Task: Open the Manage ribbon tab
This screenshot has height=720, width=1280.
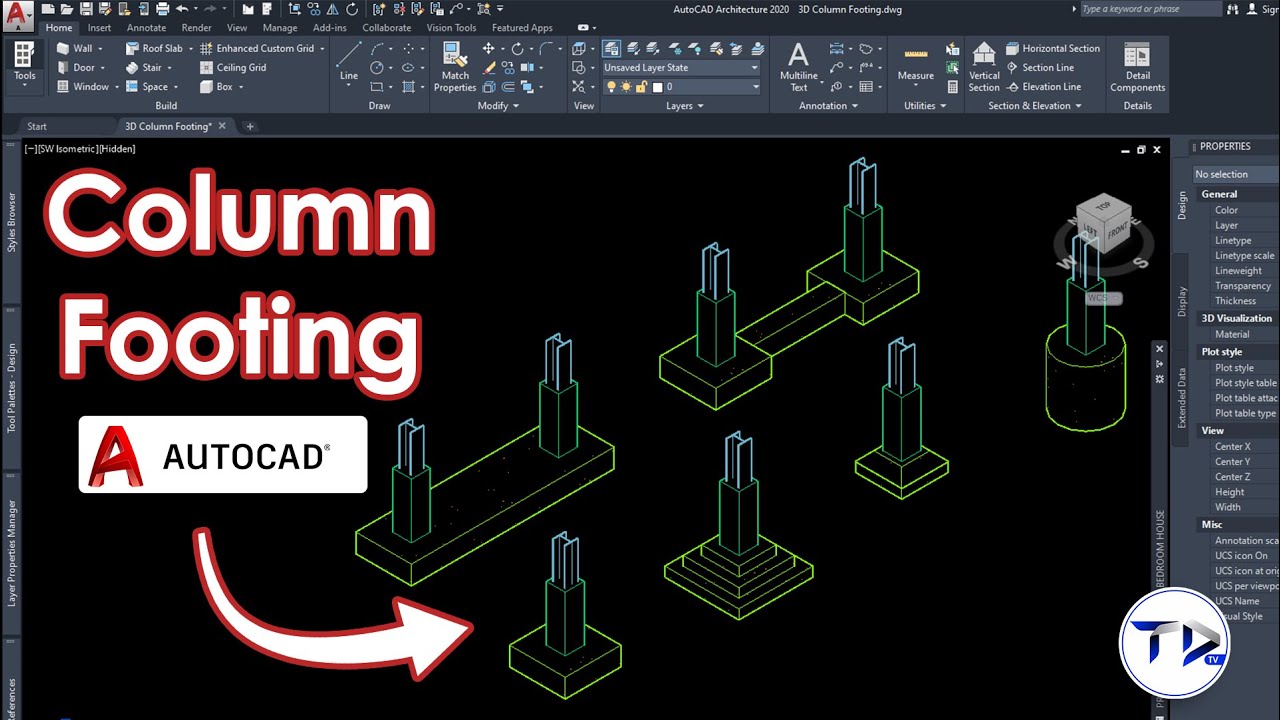Action: [280, 28]
